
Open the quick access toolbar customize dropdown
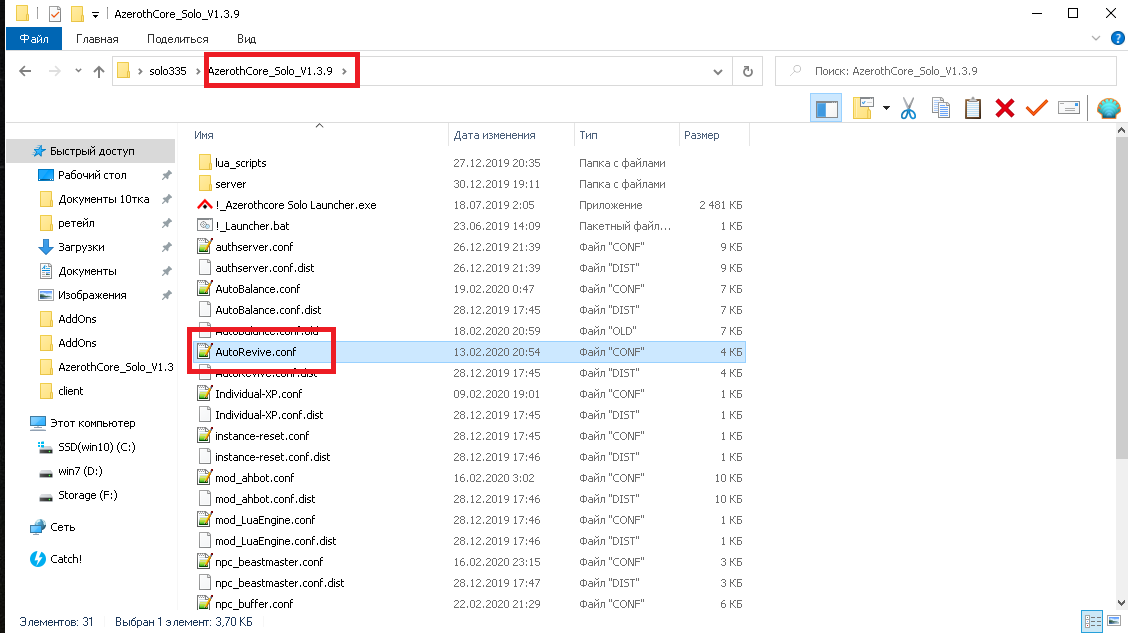point(95,14)
